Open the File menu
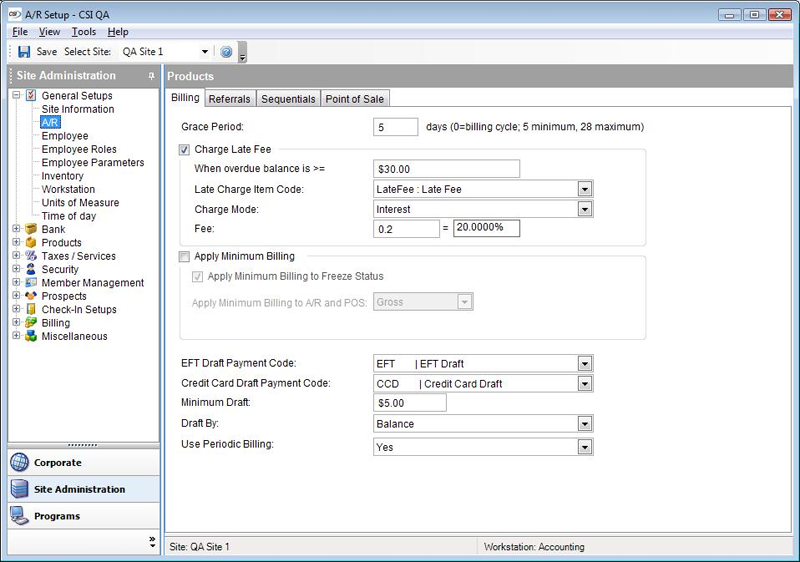Image resolution: width=800 pixels, height=562 pixels. pos(20,32)
